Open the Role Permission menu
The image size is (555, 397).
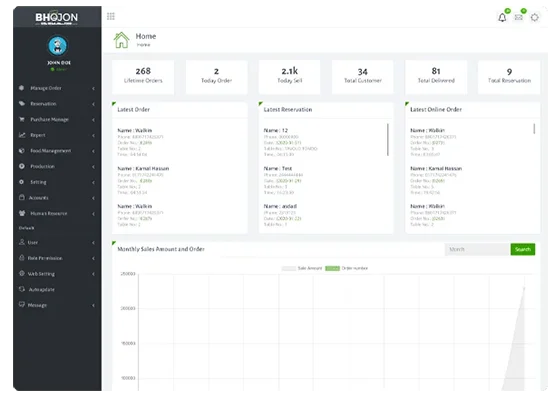[x=57, y=258]
